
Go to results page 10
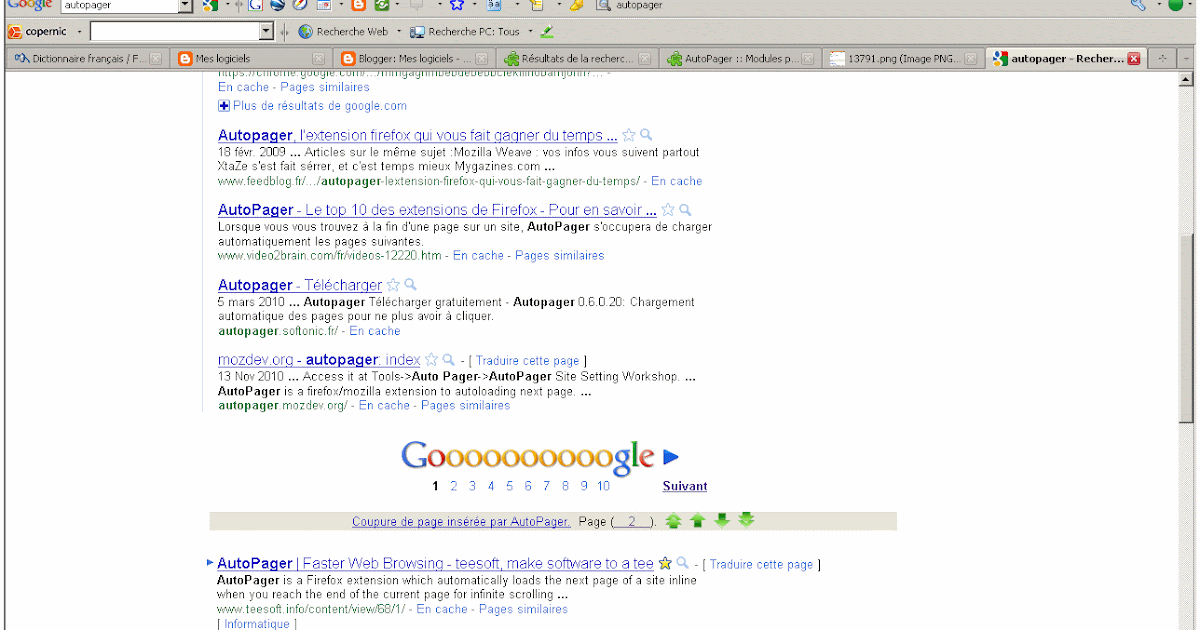604,486
